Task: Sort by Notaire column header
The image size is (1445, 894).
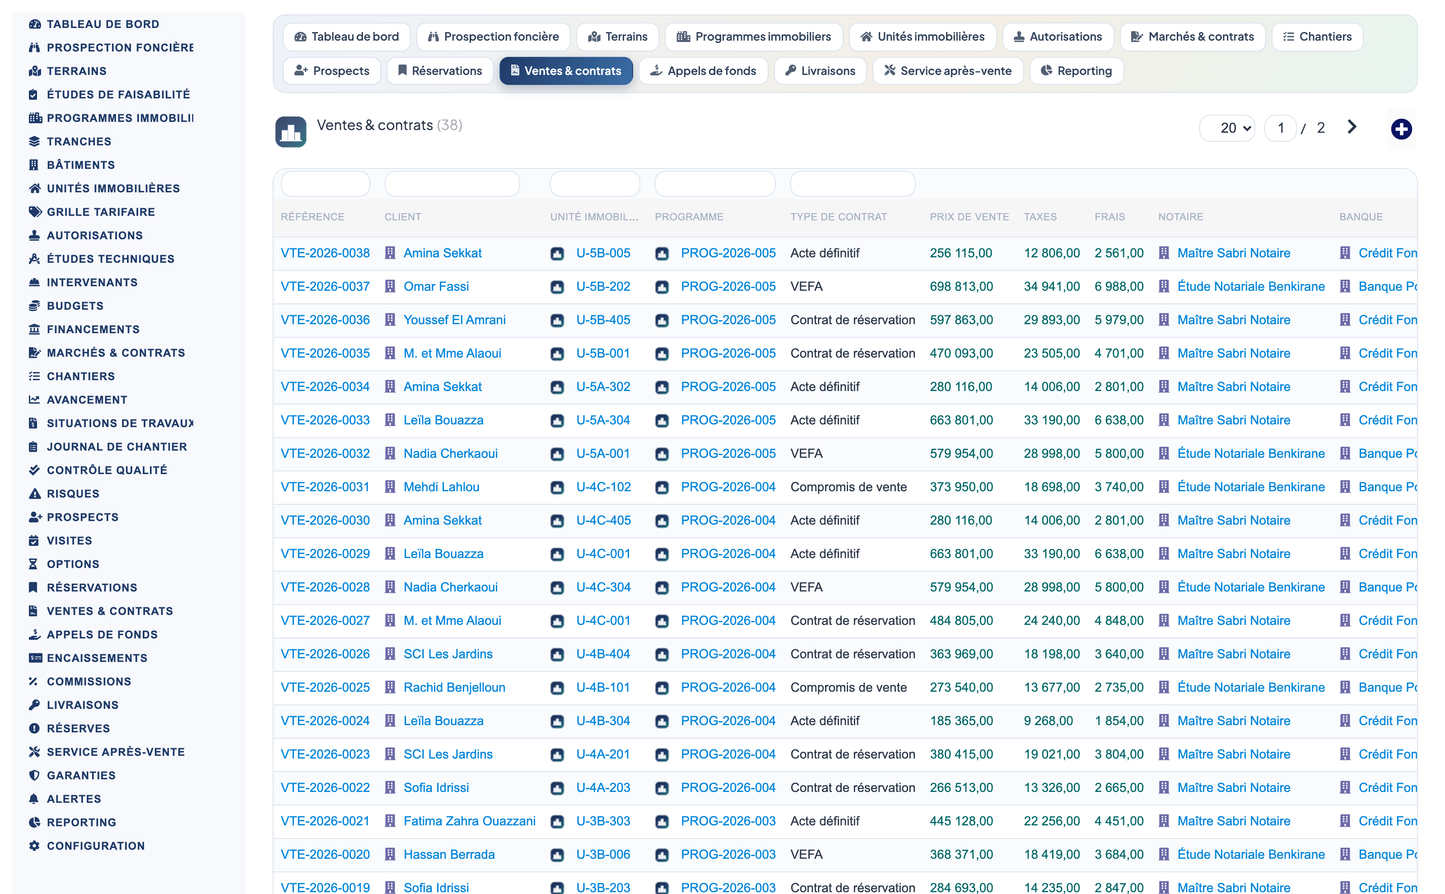Action: point(1181,217)
